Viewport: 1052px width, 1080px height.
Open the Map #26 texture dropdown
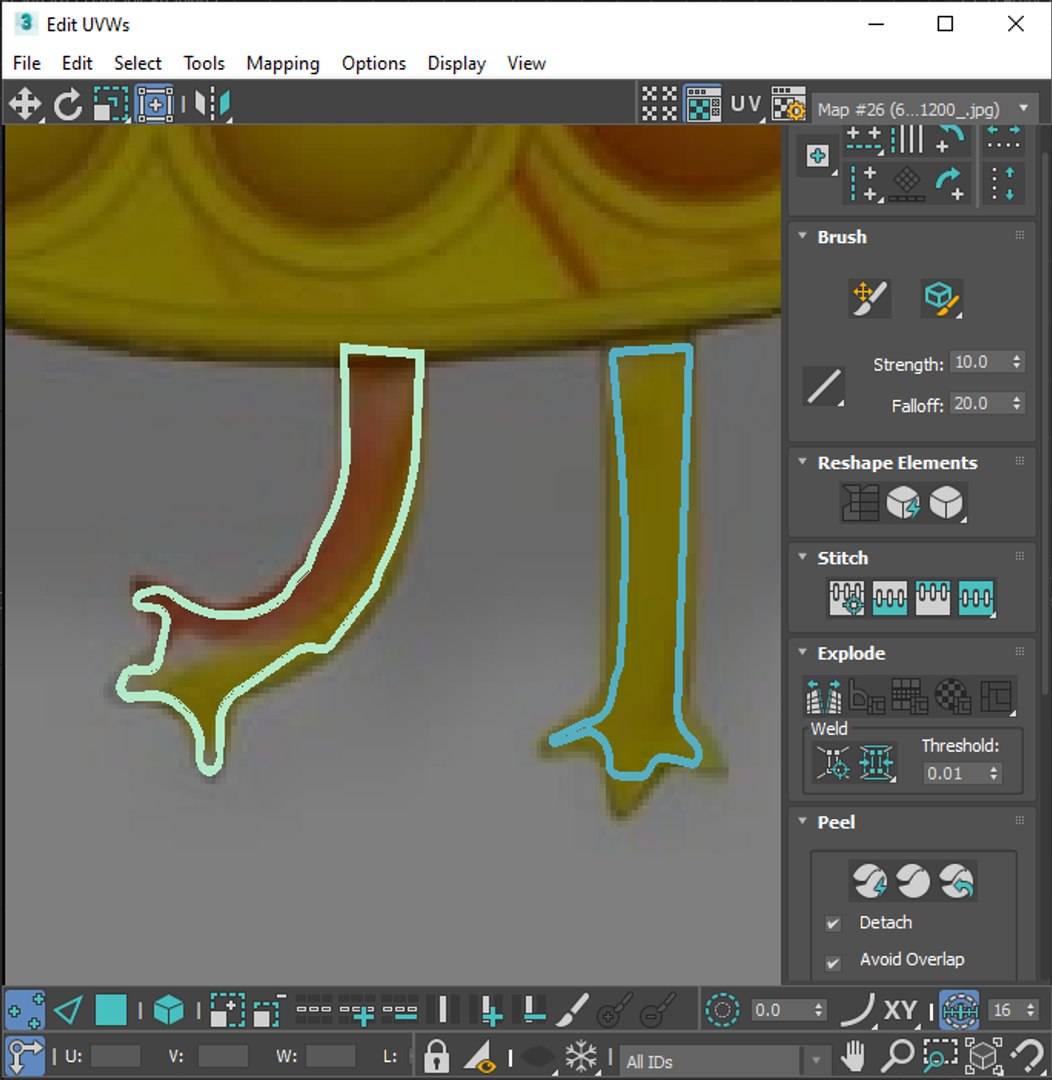[925, 109]
